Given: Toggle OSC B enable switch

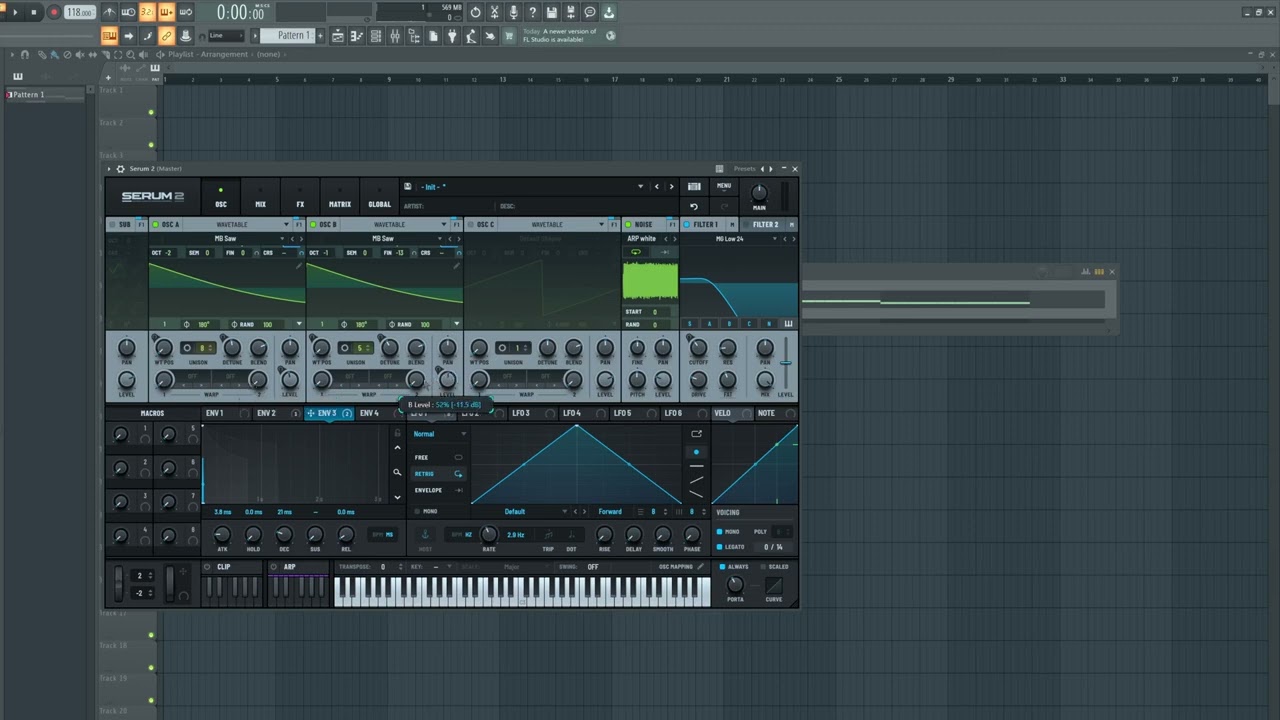Looking at the screenshot, I should (312, 225).
